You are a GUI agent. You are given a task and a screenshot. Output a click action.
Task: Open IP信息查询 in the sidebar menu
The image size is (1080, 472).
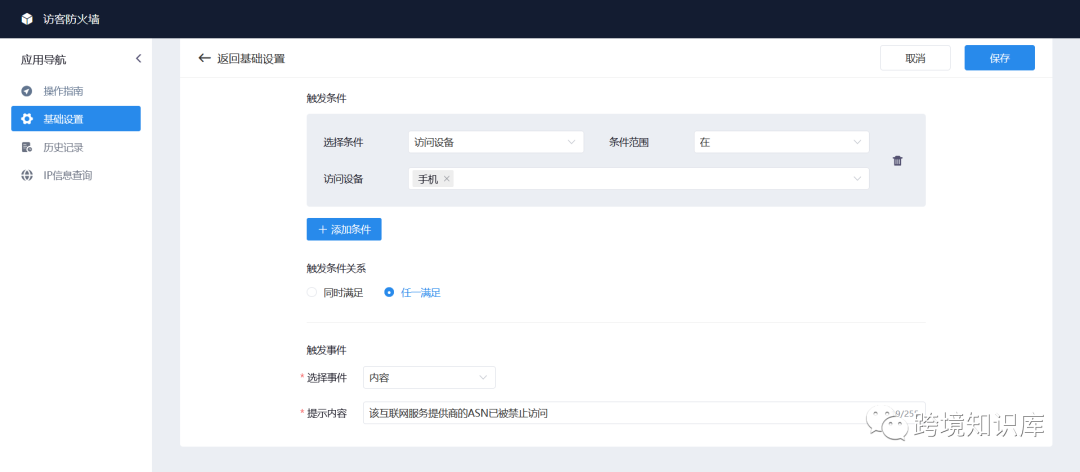67,175
